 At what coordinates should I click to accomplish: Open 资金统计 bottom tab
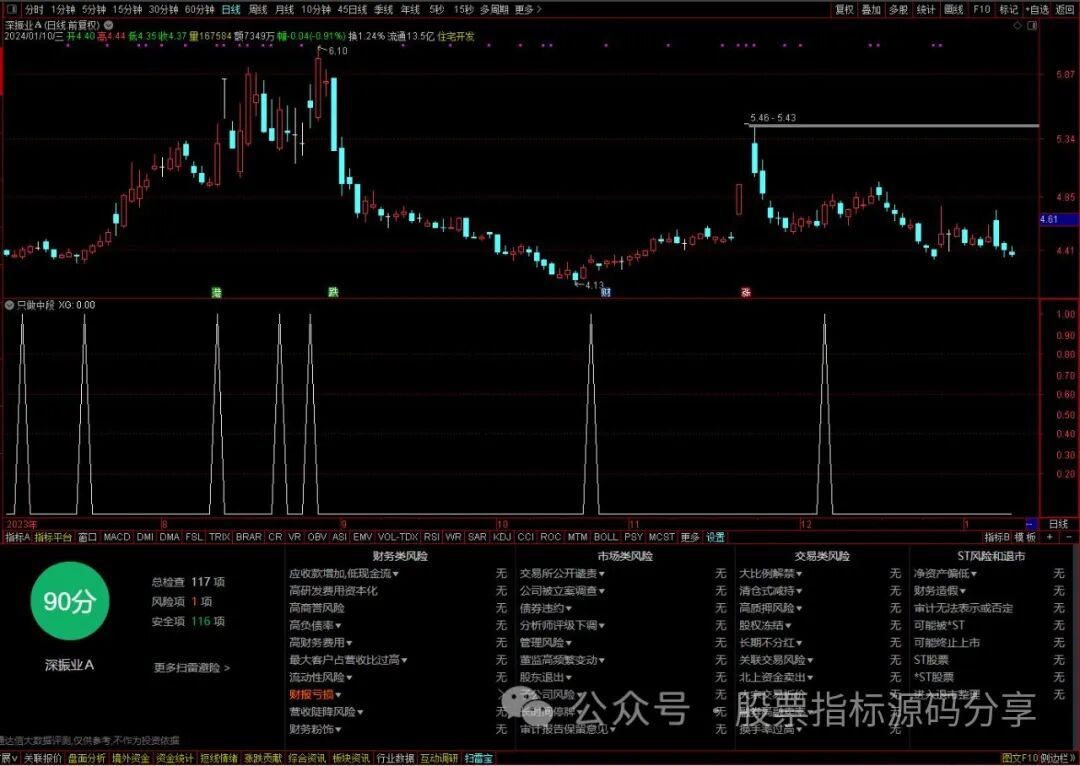click(174, 758)
